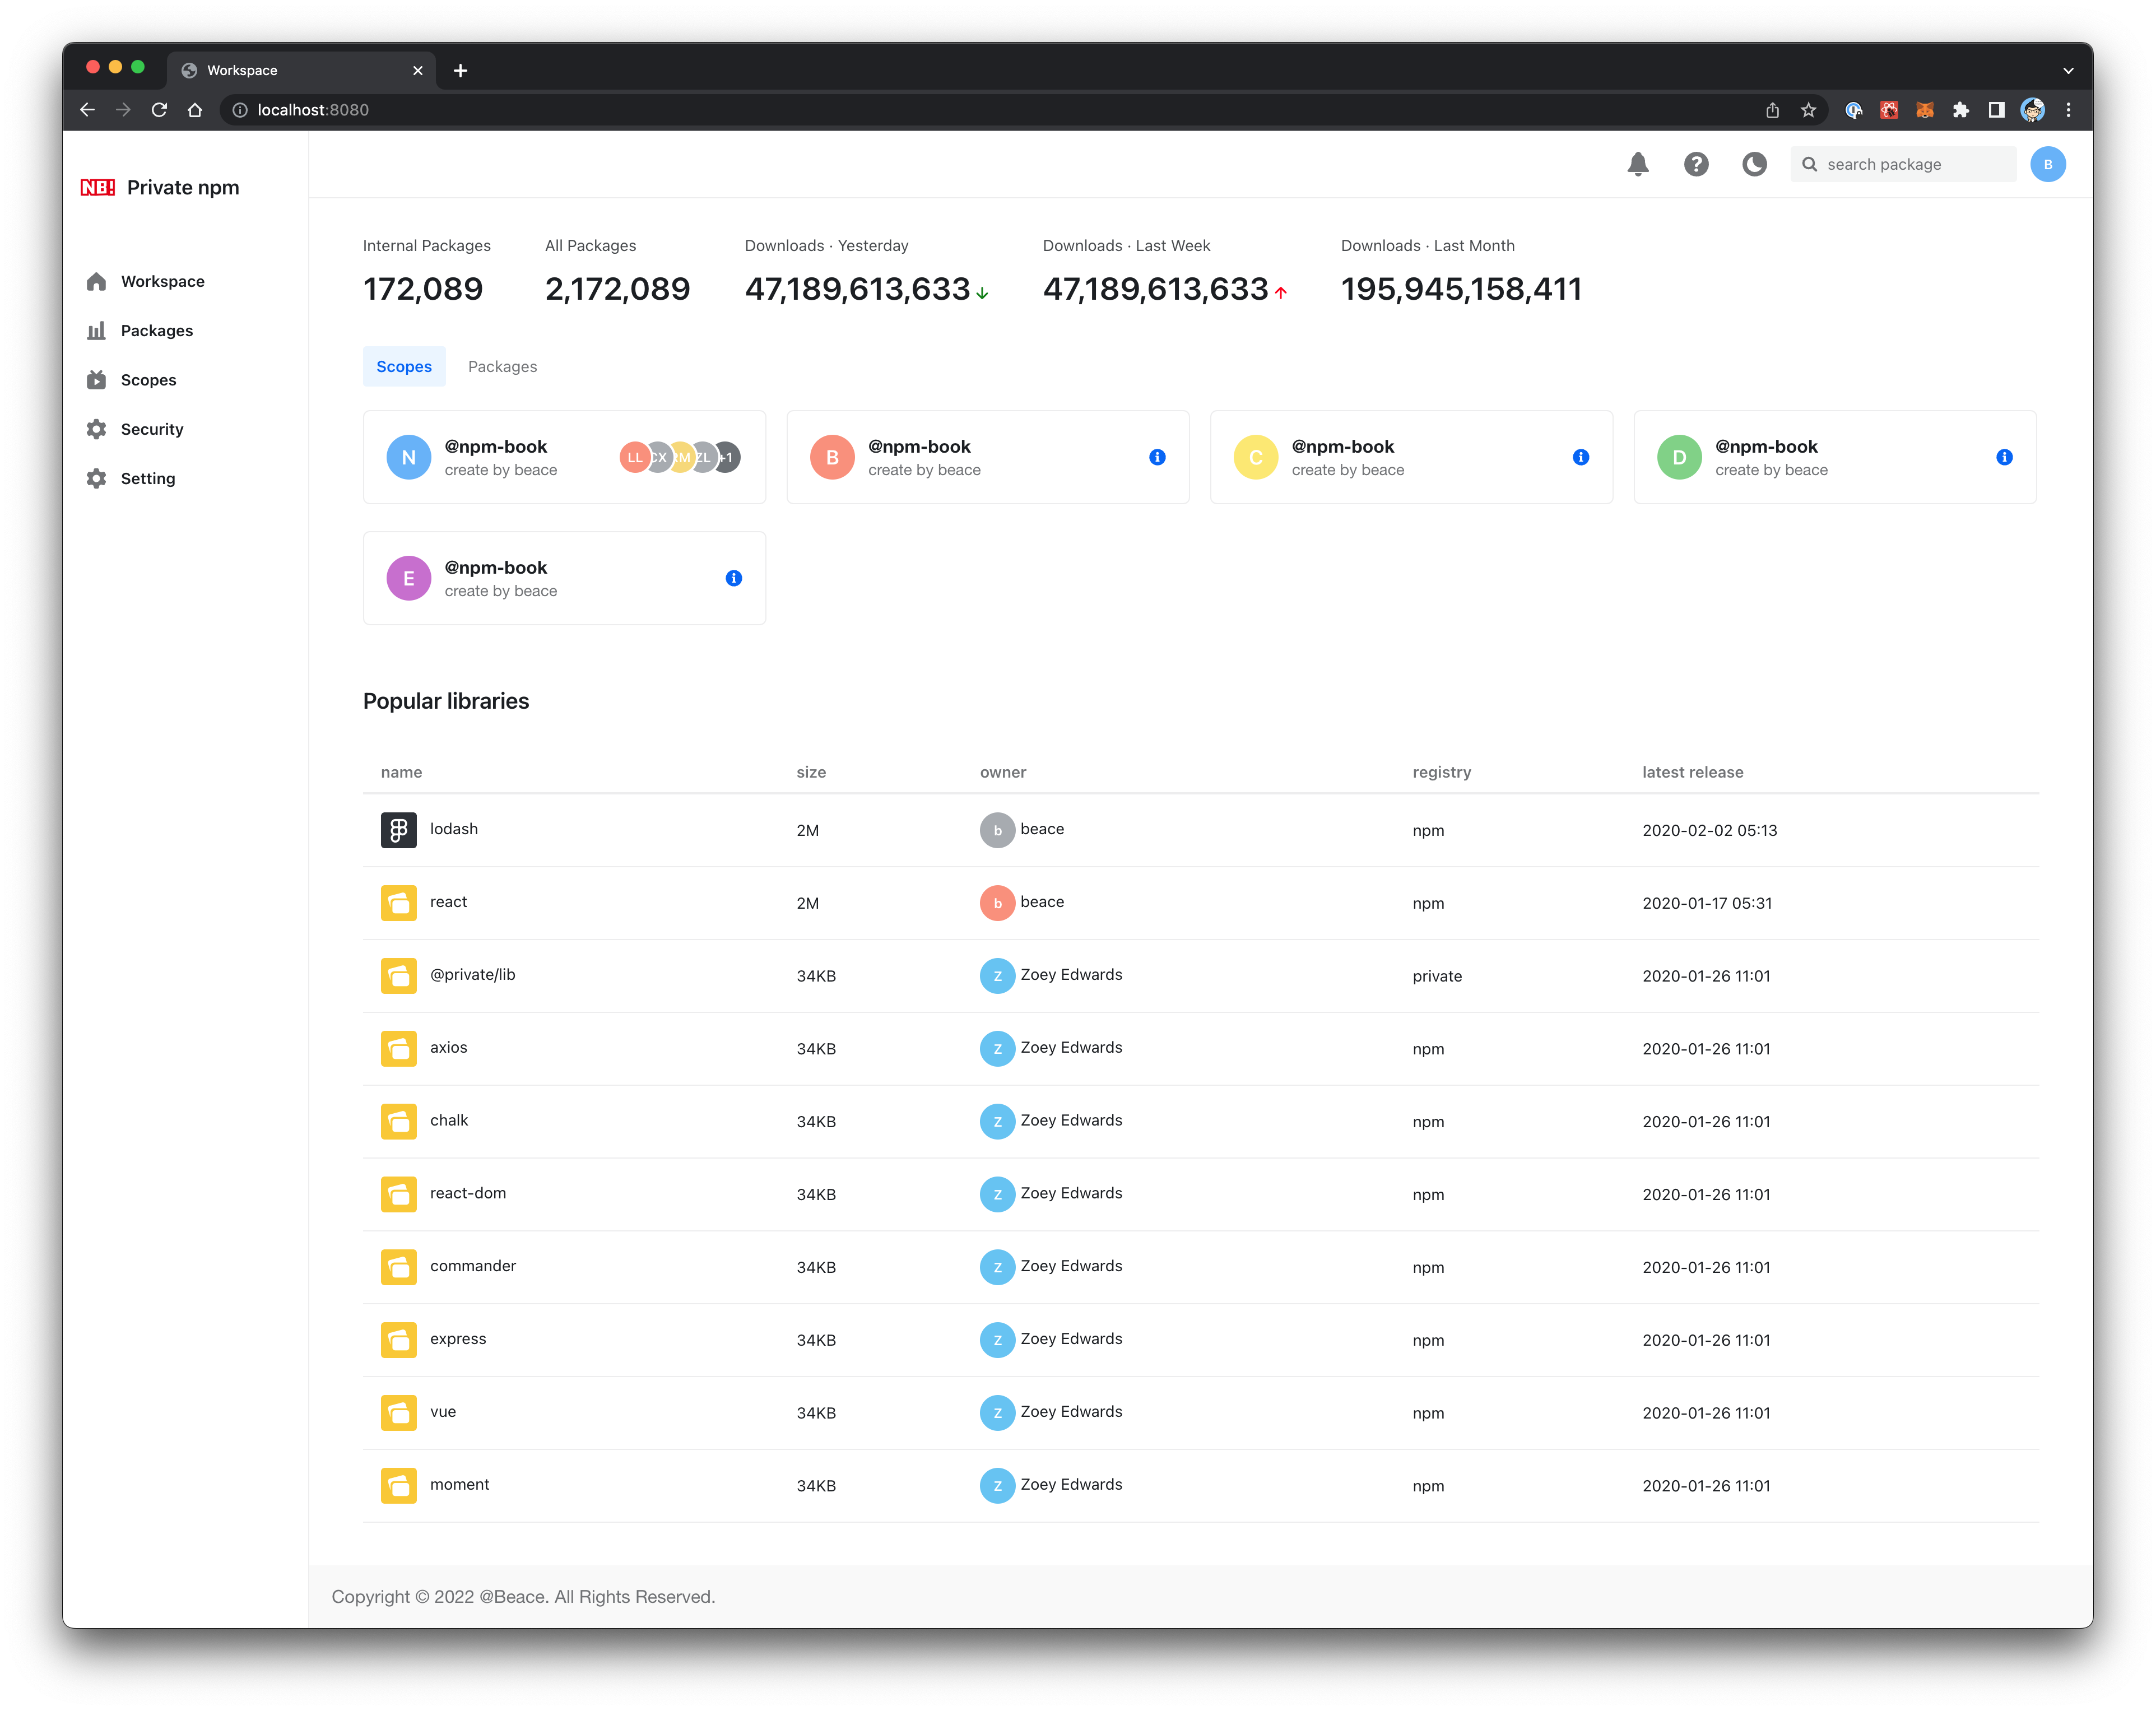This screenshot has width=2156, height=1711.
Task: Click the Private npm logo
Action: tap(98, 188)
